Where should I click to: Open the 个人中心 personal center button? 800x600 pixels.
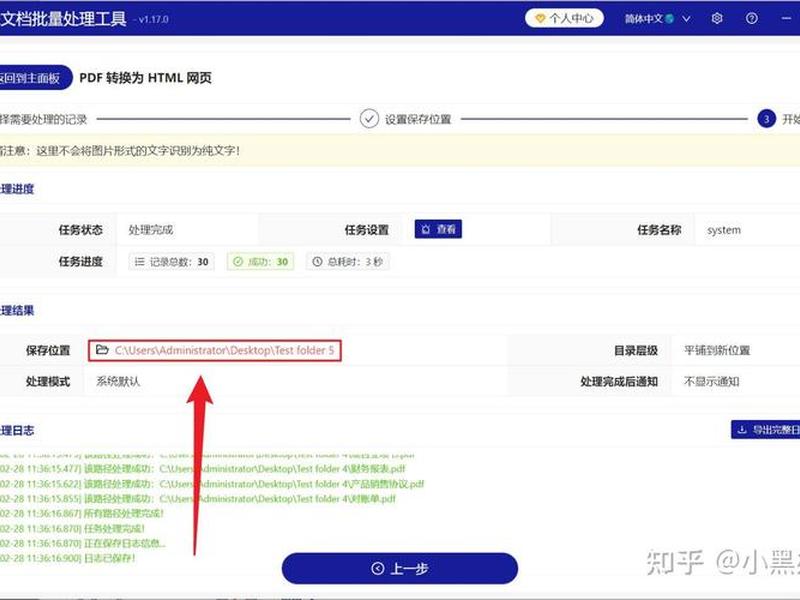(x=564, y=18)
